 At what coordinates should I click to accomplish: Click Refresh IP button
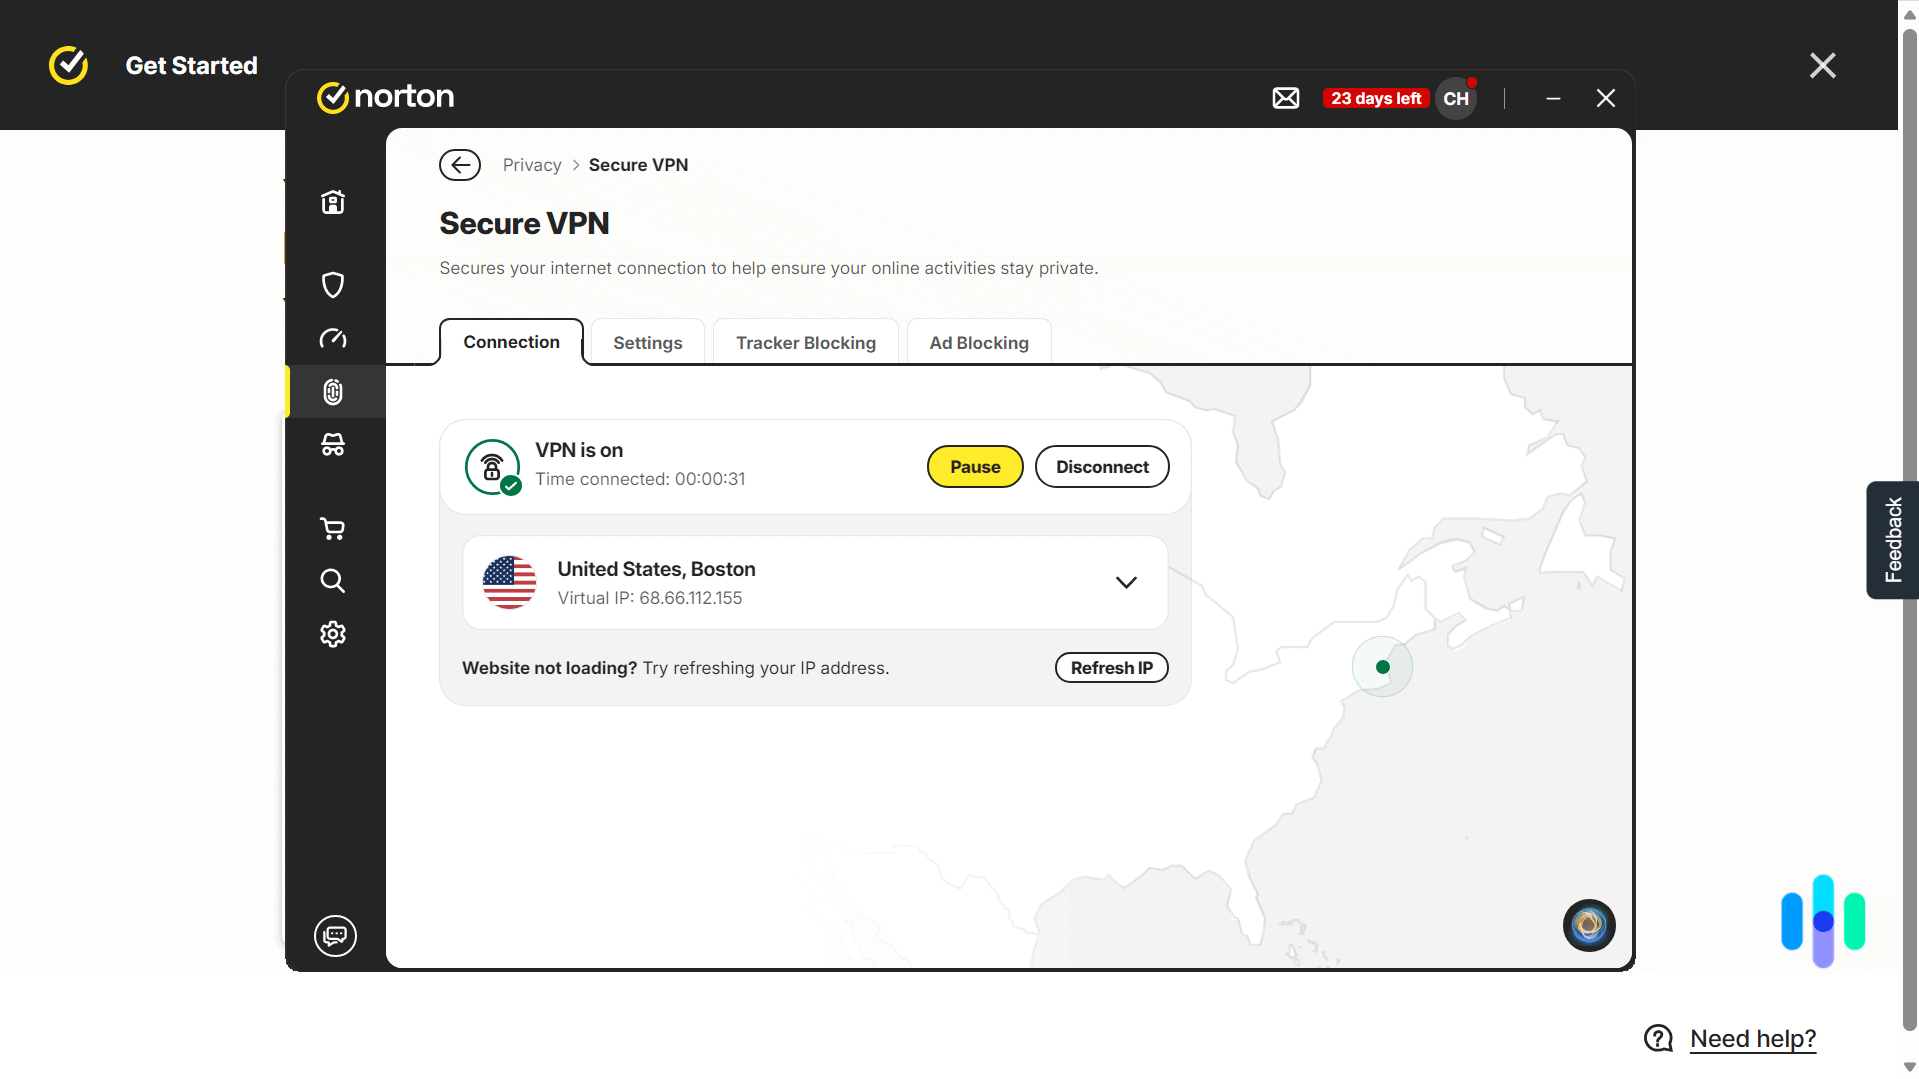point(1112,668)
